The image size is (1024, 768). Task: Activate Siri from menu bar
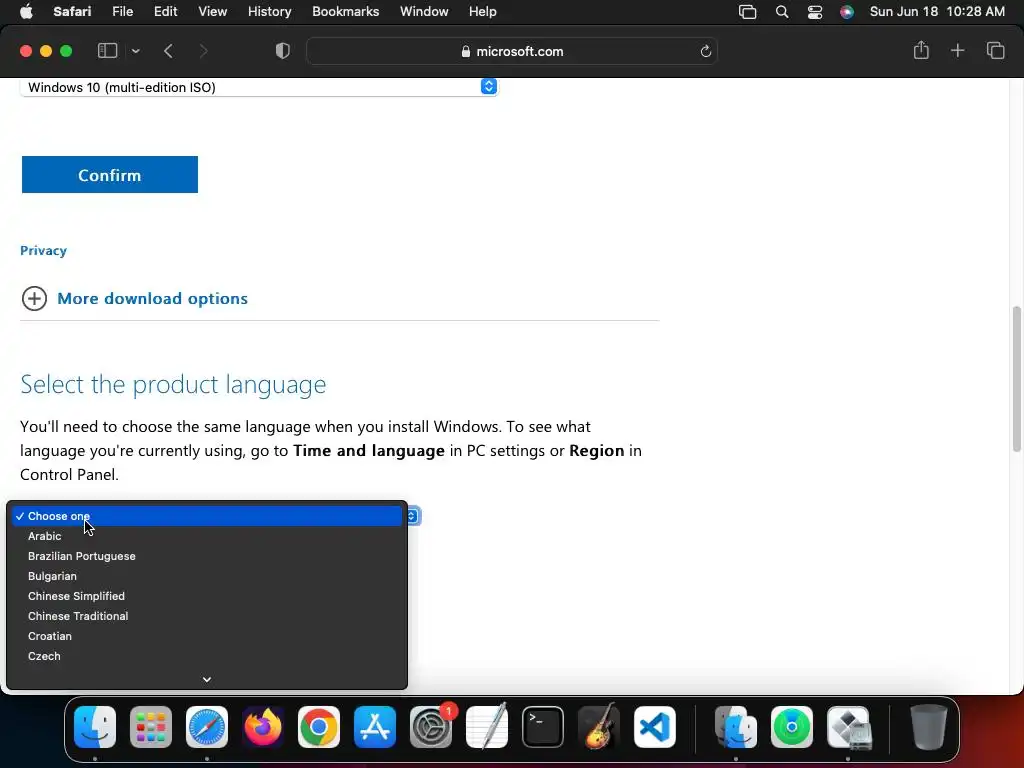846,12
